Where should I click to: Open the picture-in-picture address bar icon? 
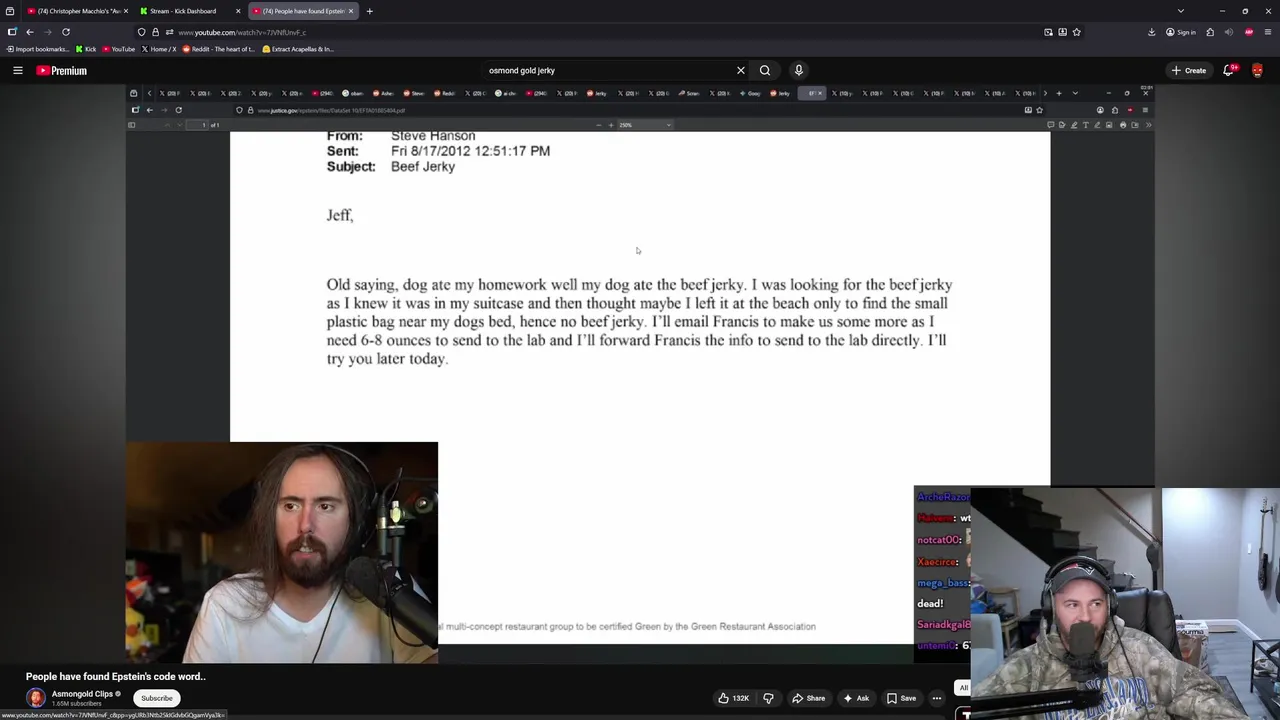click(1048, 32)
